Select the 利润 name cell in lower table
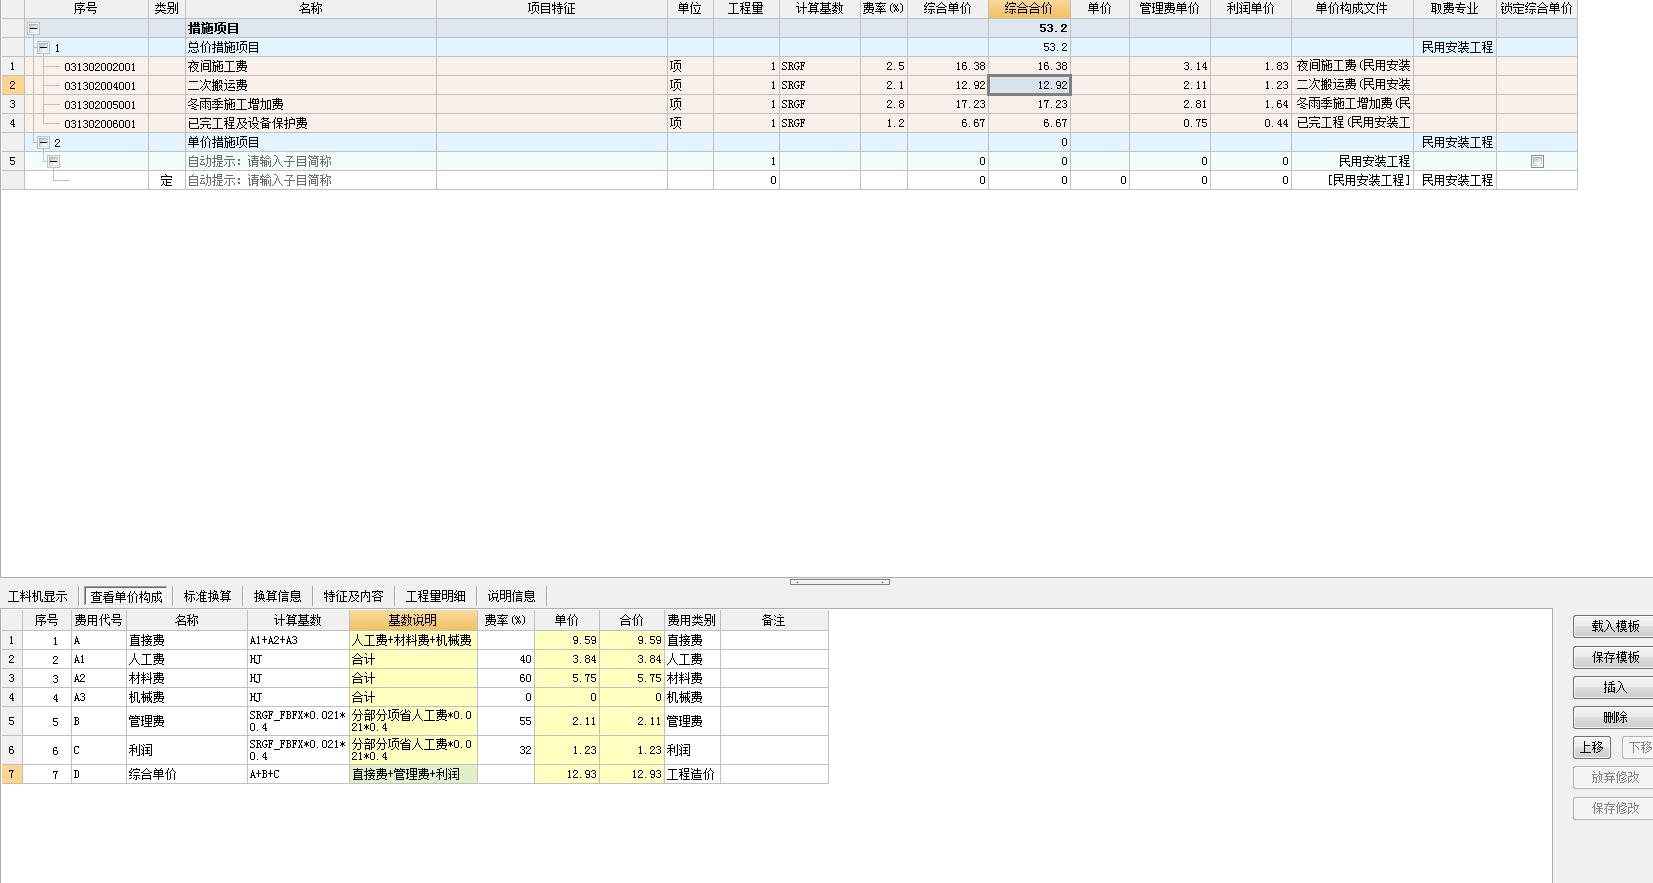 coord(186,750)
